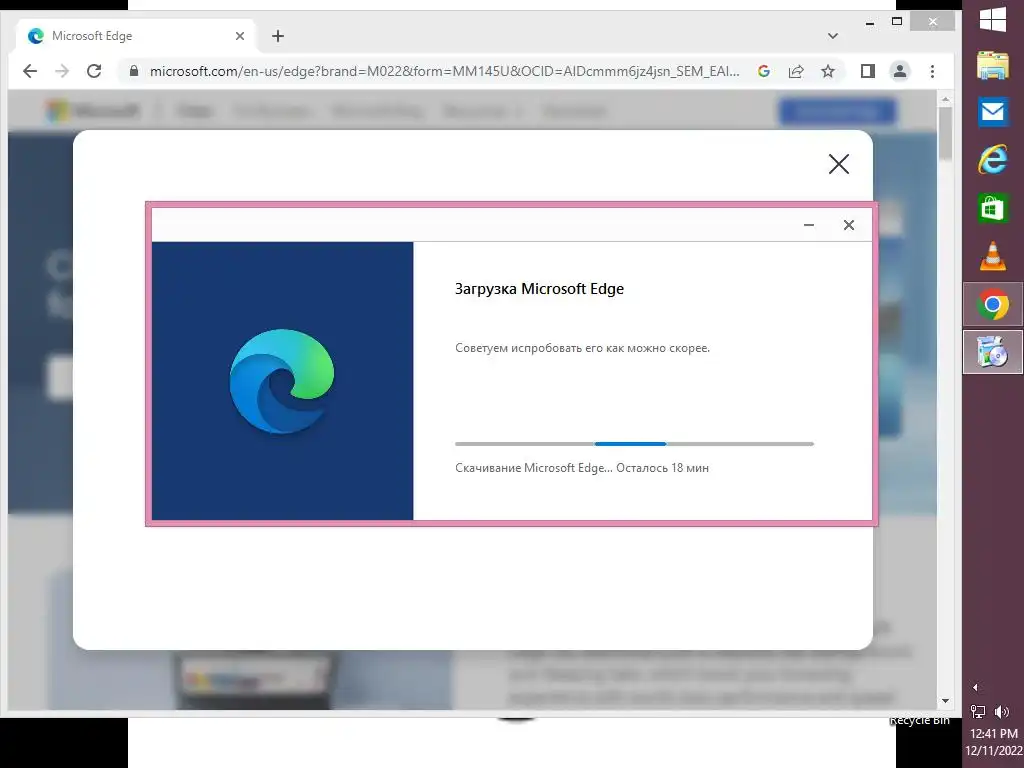Launch Internet Explorer from taskbar

click(x=993, y=159)
